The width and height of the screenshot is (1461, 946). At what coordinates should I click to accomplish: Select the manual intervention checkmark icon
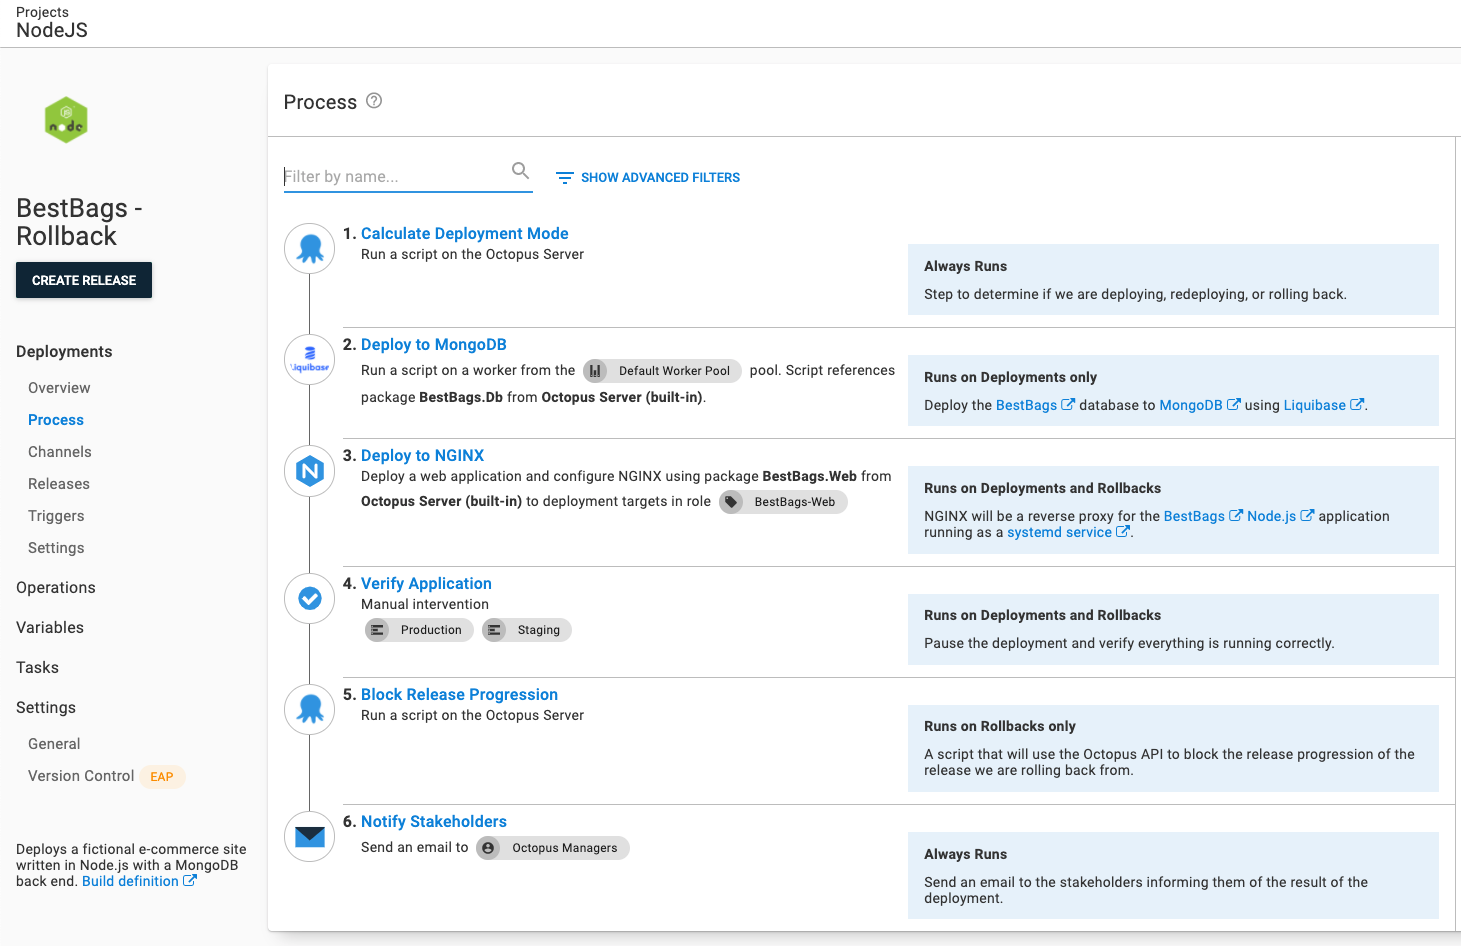point(309,598)
